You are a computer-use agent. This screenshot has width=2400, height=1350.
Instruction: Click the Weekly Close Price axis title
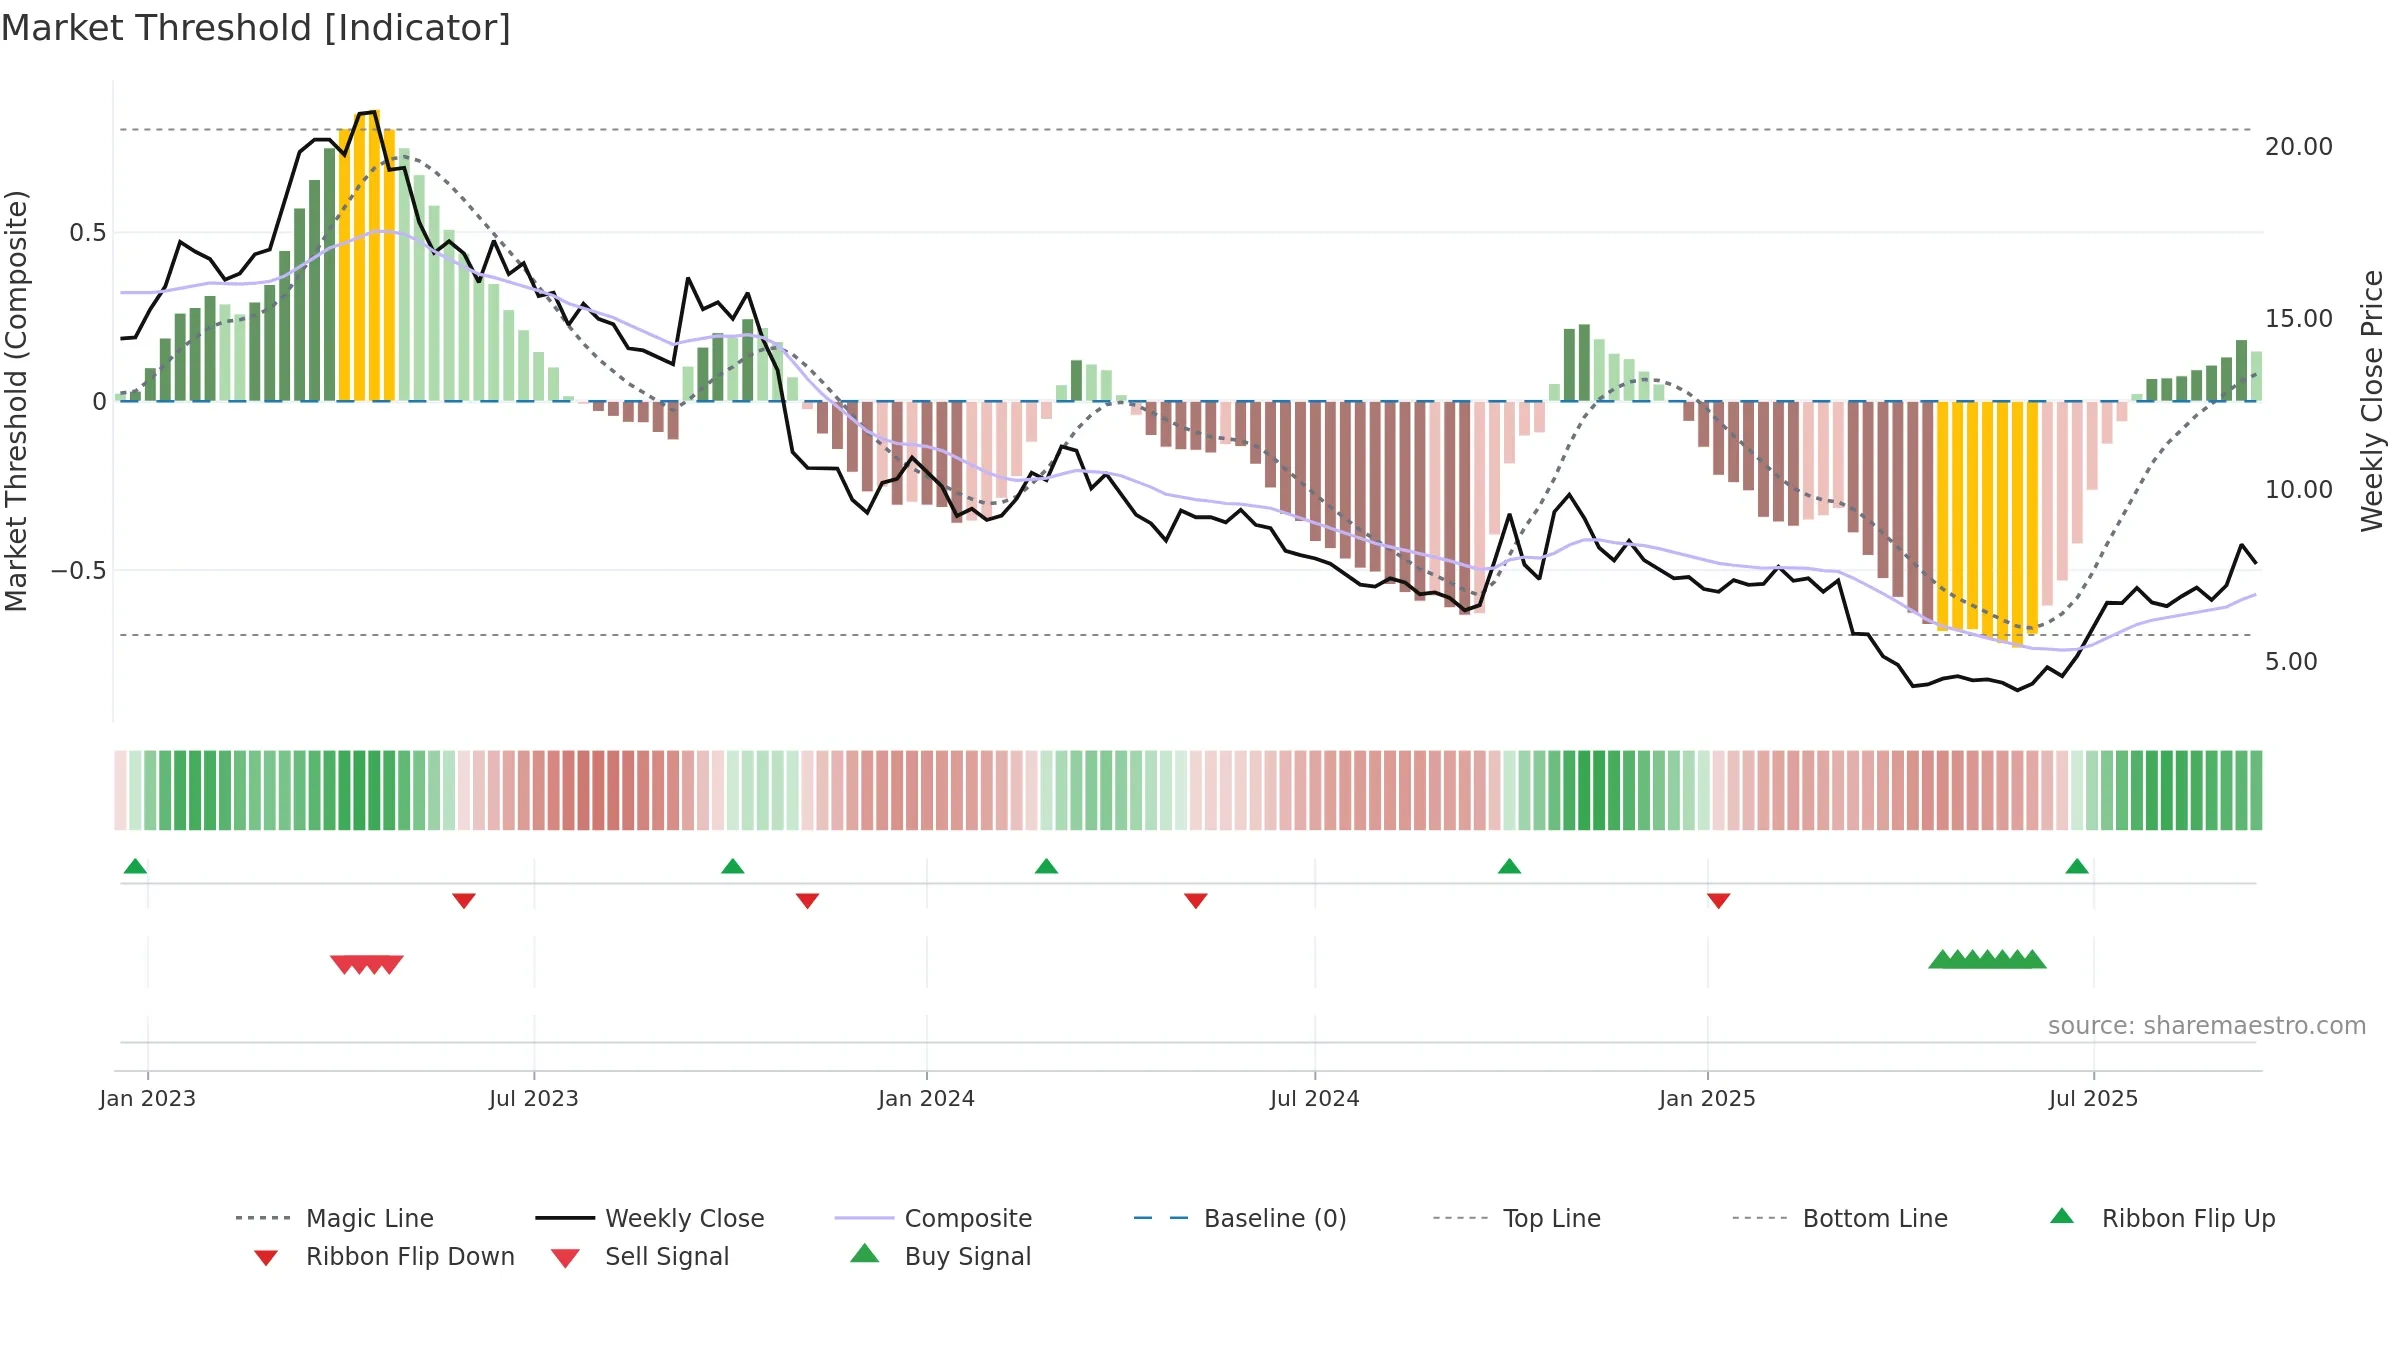tap(2371, 400)
